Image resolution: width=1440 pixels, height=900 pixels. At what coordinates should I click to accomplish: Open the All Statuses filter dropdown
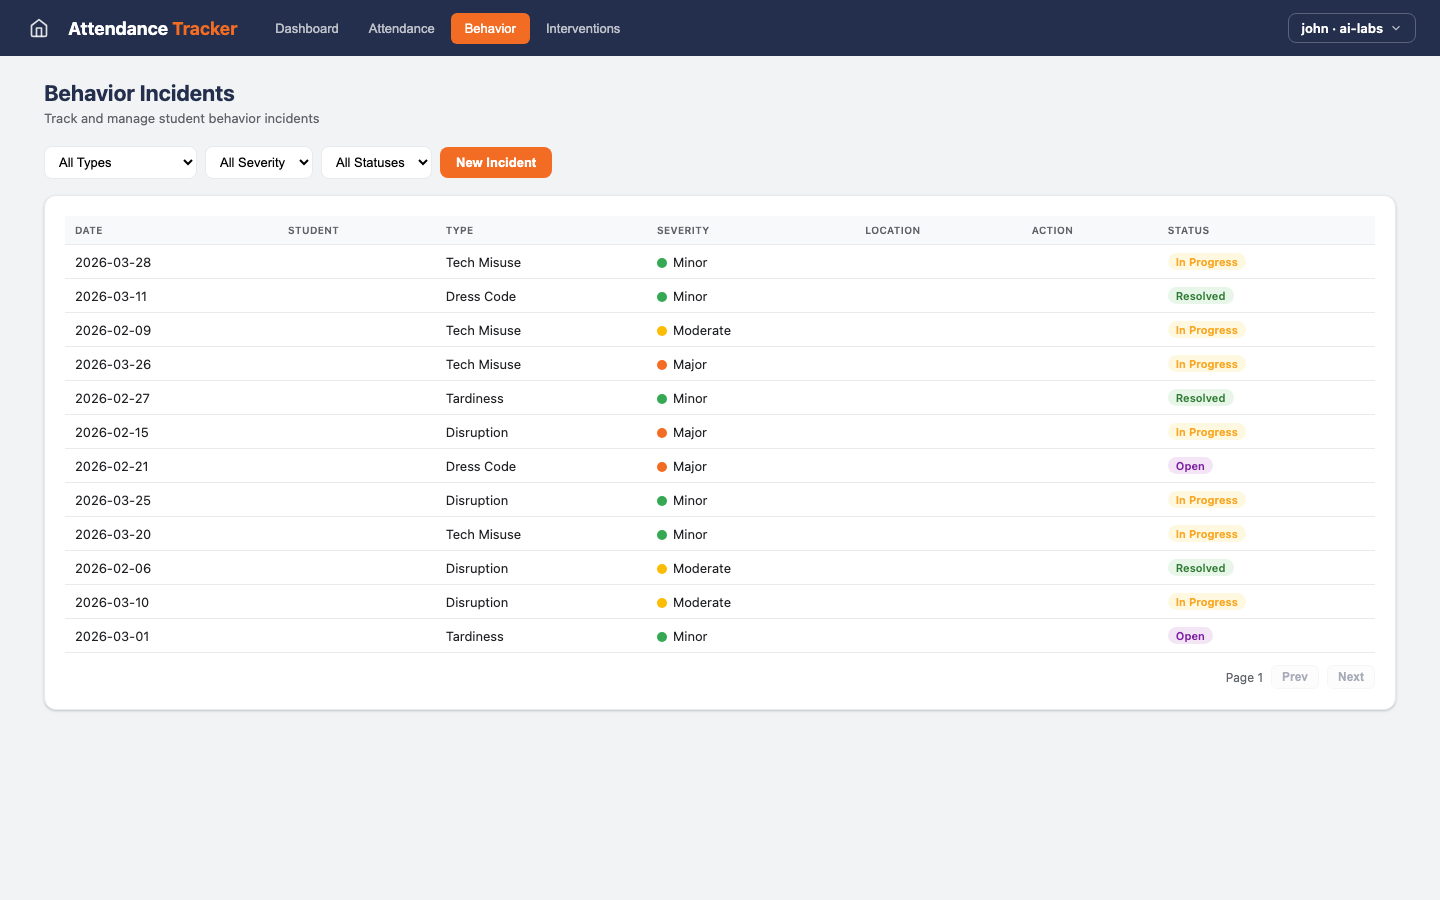pos(376,162)
